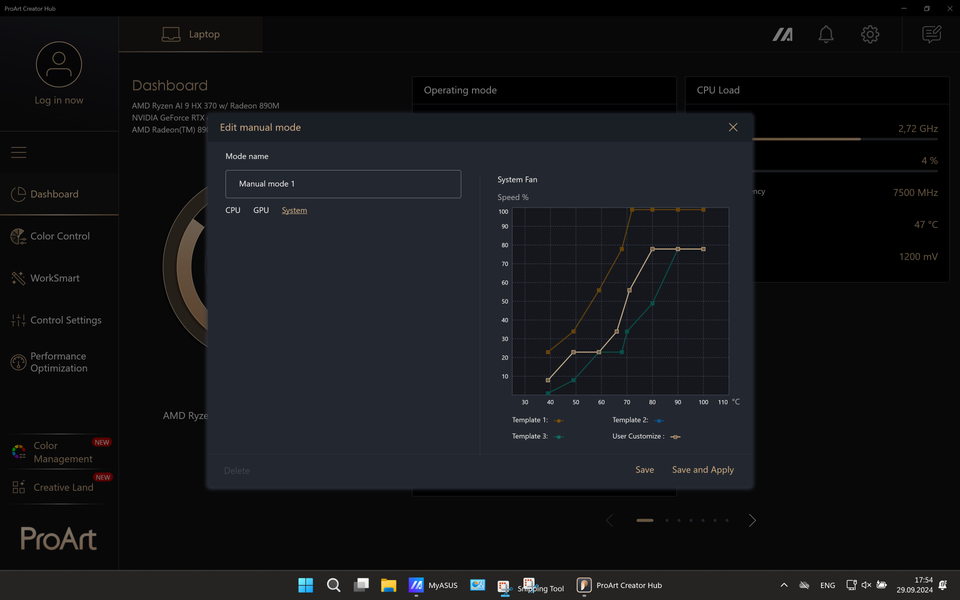Click Save and Apply
Screen dimensions: 960x600
703,470
